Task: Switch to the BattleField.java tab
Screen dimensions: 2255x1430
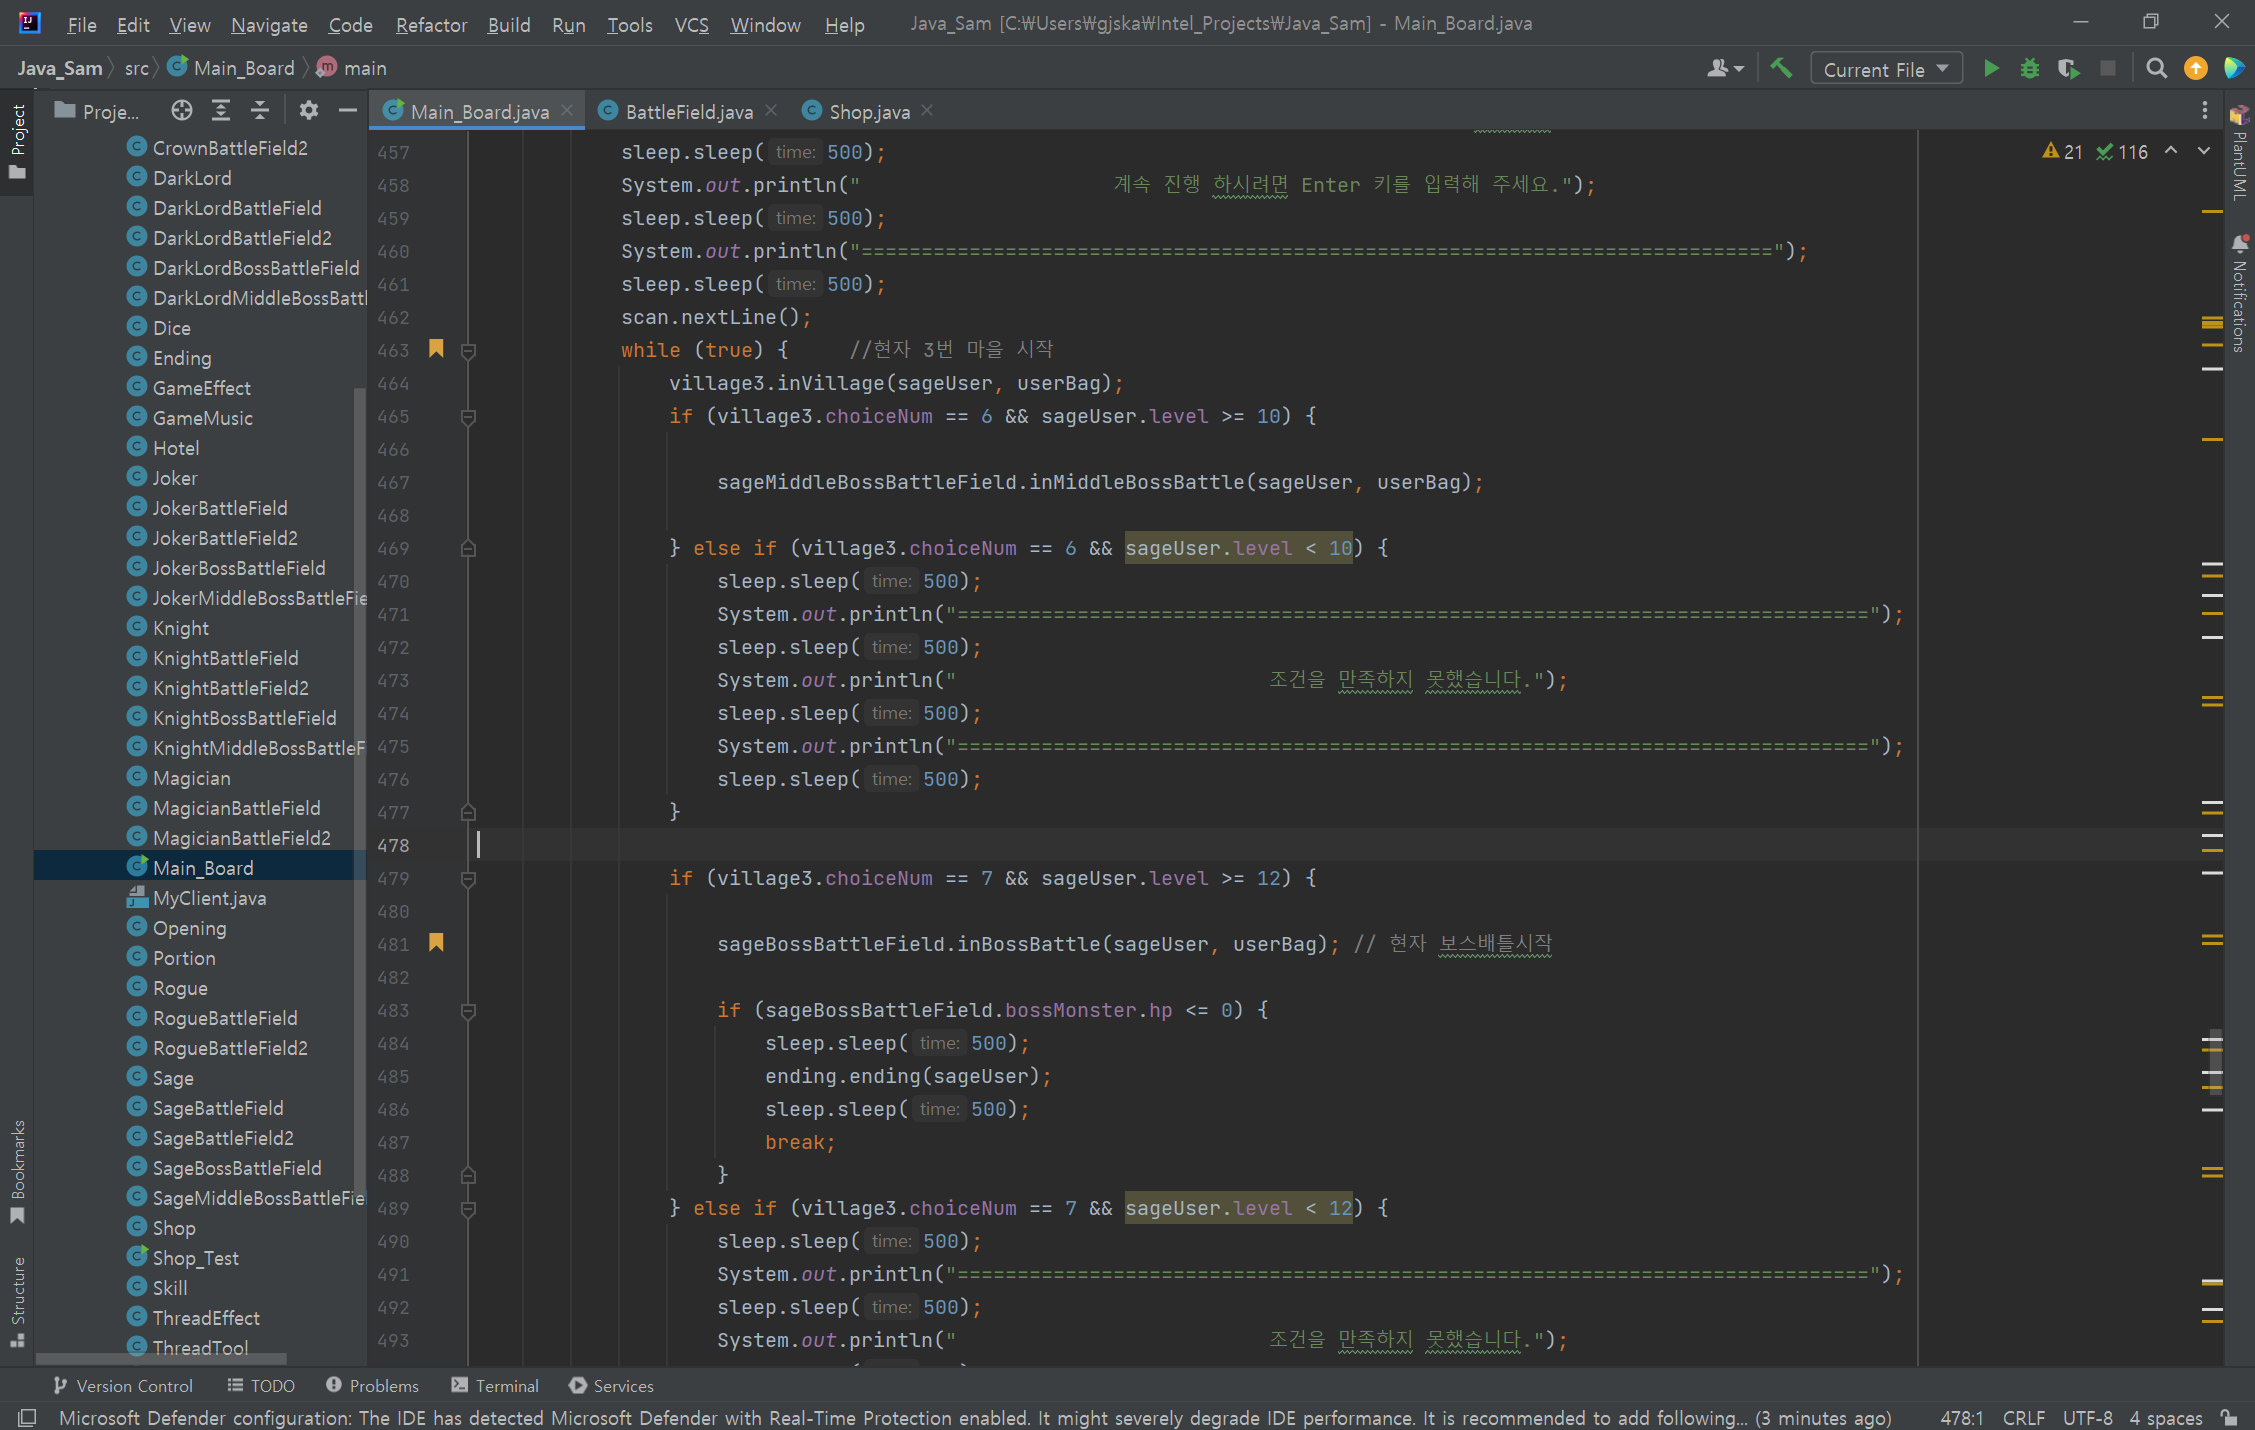Action: pyautogui.click(x=688, y=112)
